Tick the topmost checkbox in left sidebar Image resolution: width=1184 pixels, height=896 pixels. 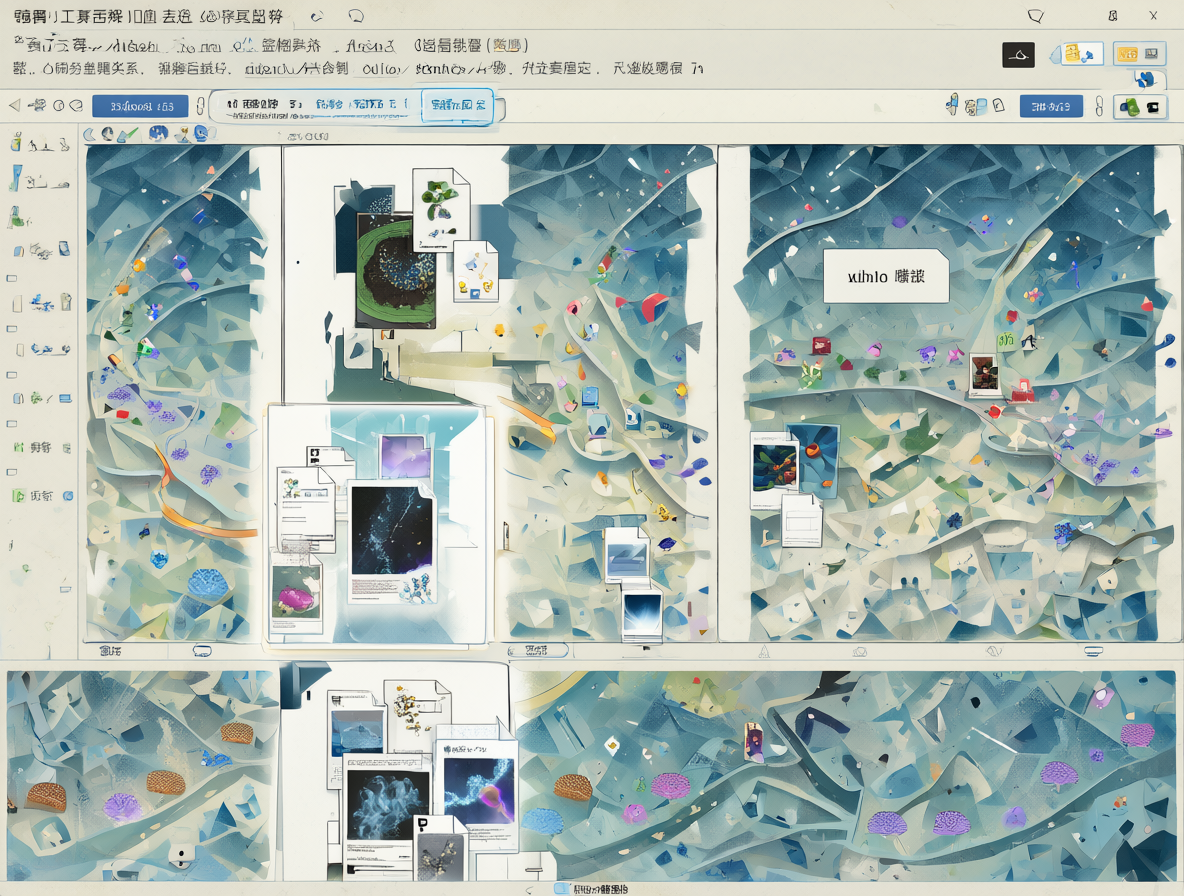tap(11, 279)
